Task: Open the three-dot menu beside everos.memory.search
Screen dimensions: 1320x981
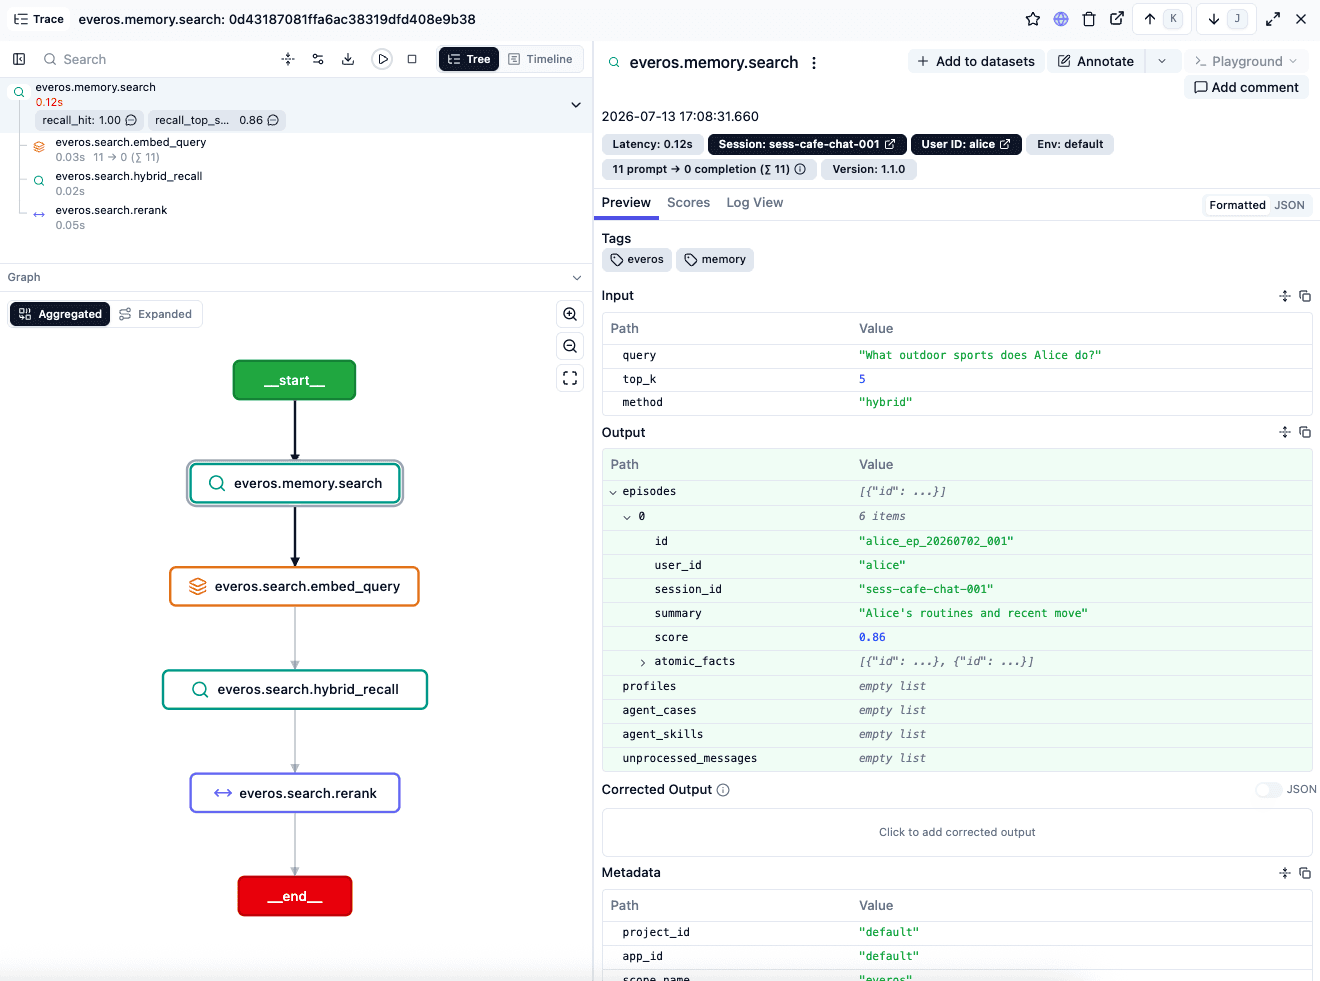Action: pos(814,63)
